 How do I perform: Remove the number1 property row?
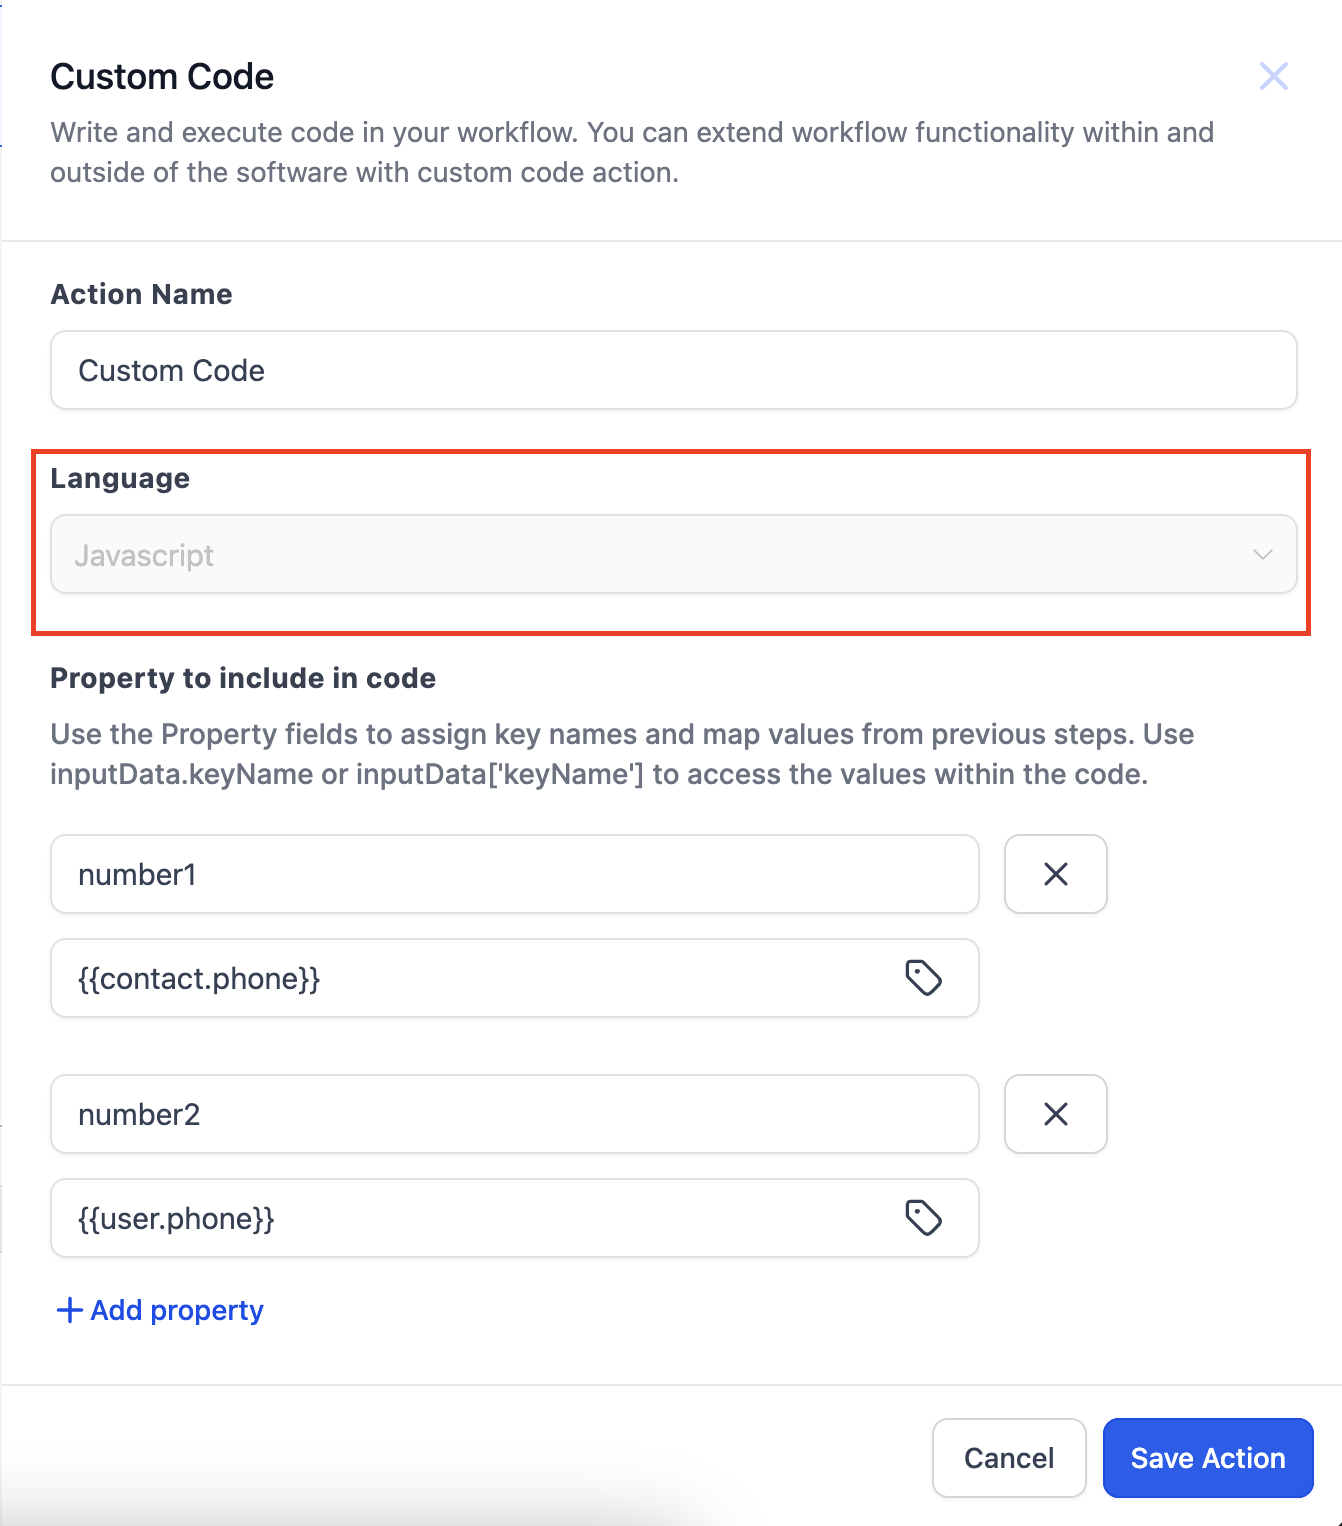pyautogui.click(x=1055, y=874)
